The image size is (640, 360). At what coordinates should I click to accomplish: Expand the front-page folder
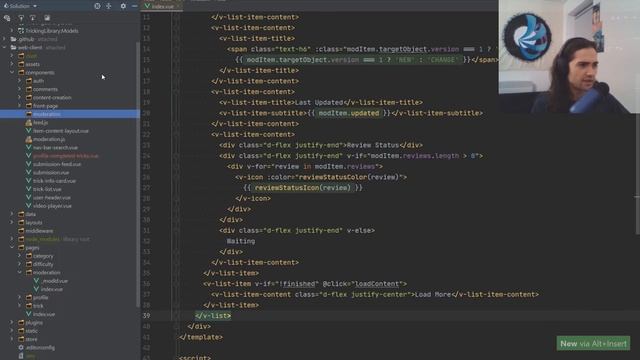tap(19, 106)
